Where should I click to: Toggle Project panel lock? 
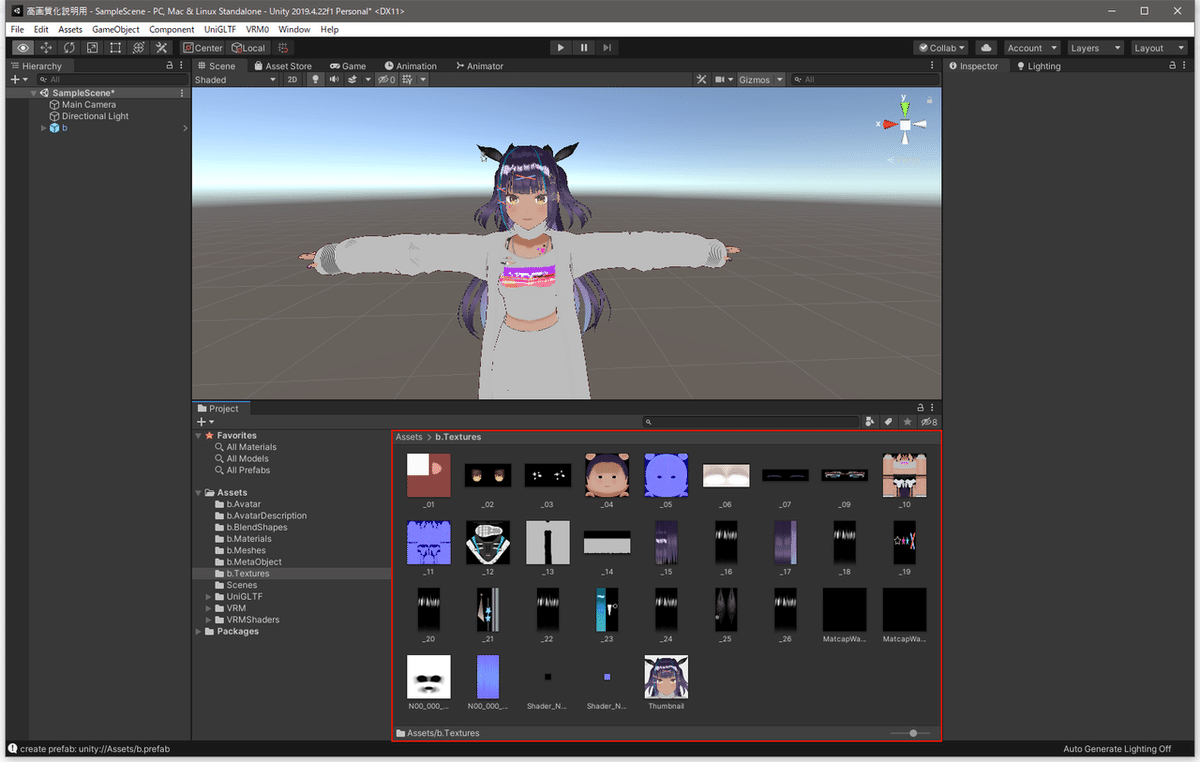[x=921, y=408]
